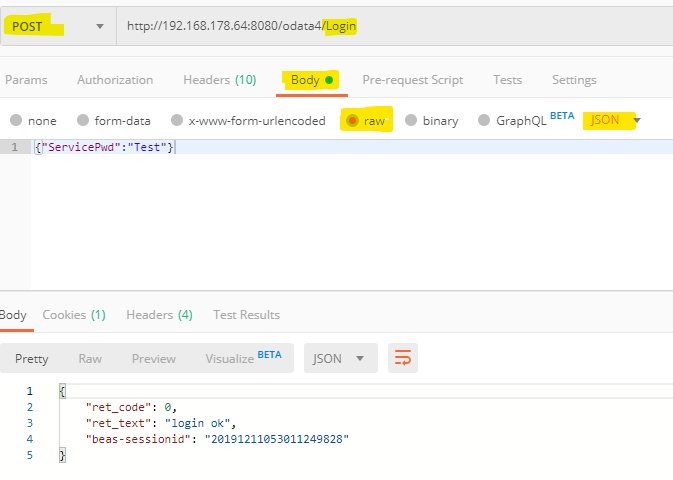Select the raw body type radio button
The height and width of the screenshot is (480, 673).
(x=352, y=121)
